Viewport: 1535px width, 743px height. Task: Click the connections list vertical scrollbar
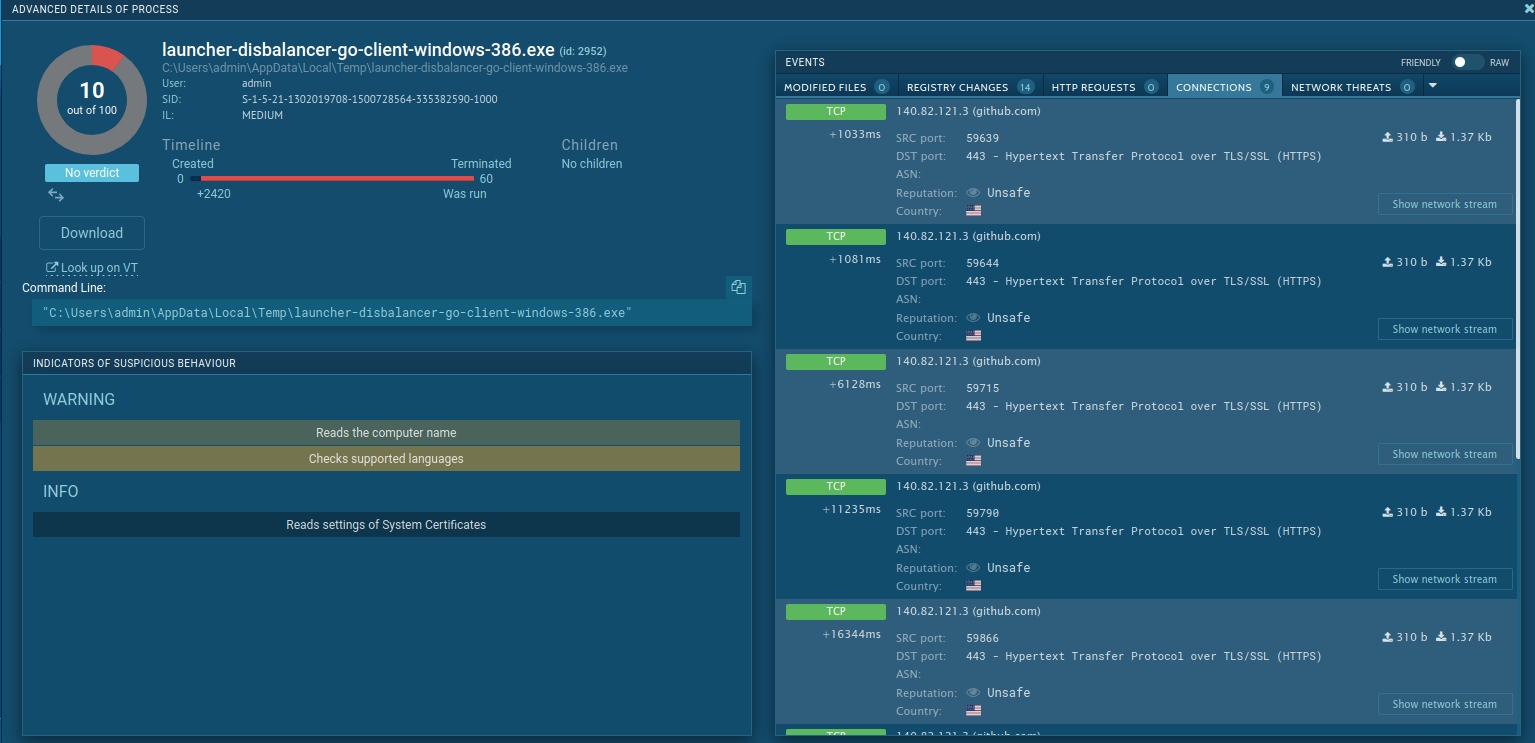pyautogui.click(x=1517, y=280)
